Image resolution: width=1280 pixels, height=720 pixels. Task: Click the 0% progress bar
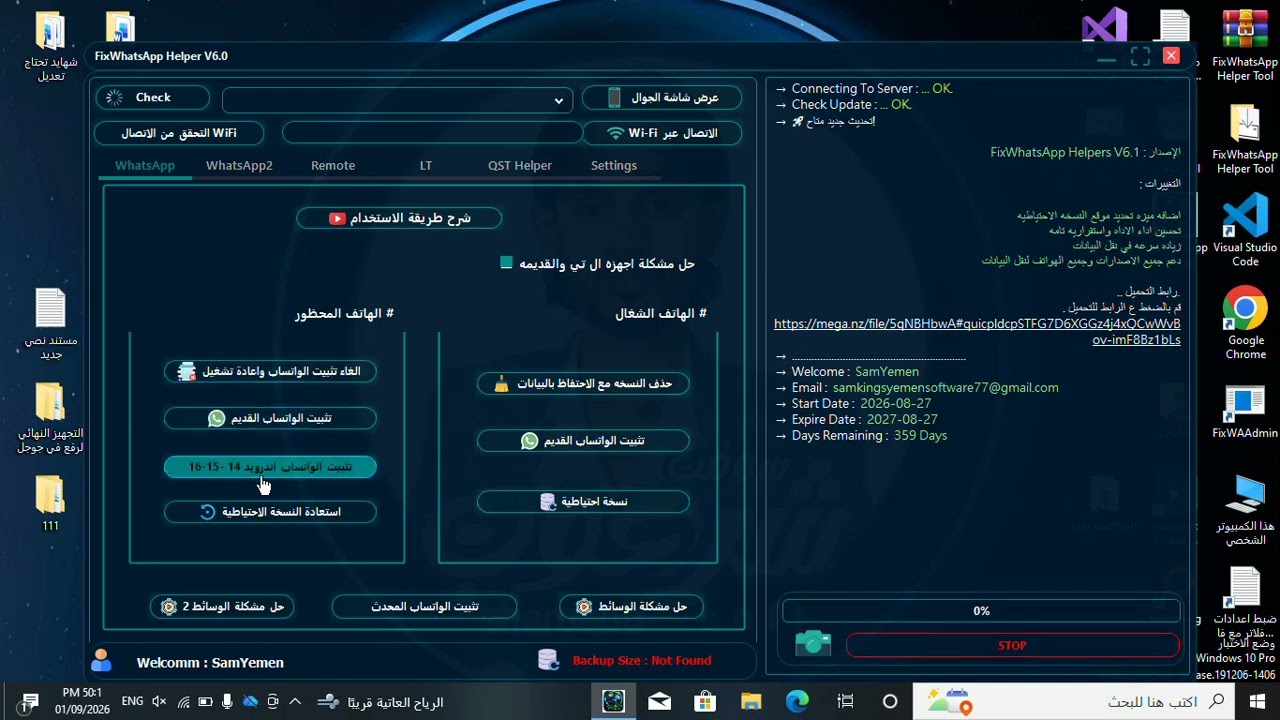tap(981, 611)
